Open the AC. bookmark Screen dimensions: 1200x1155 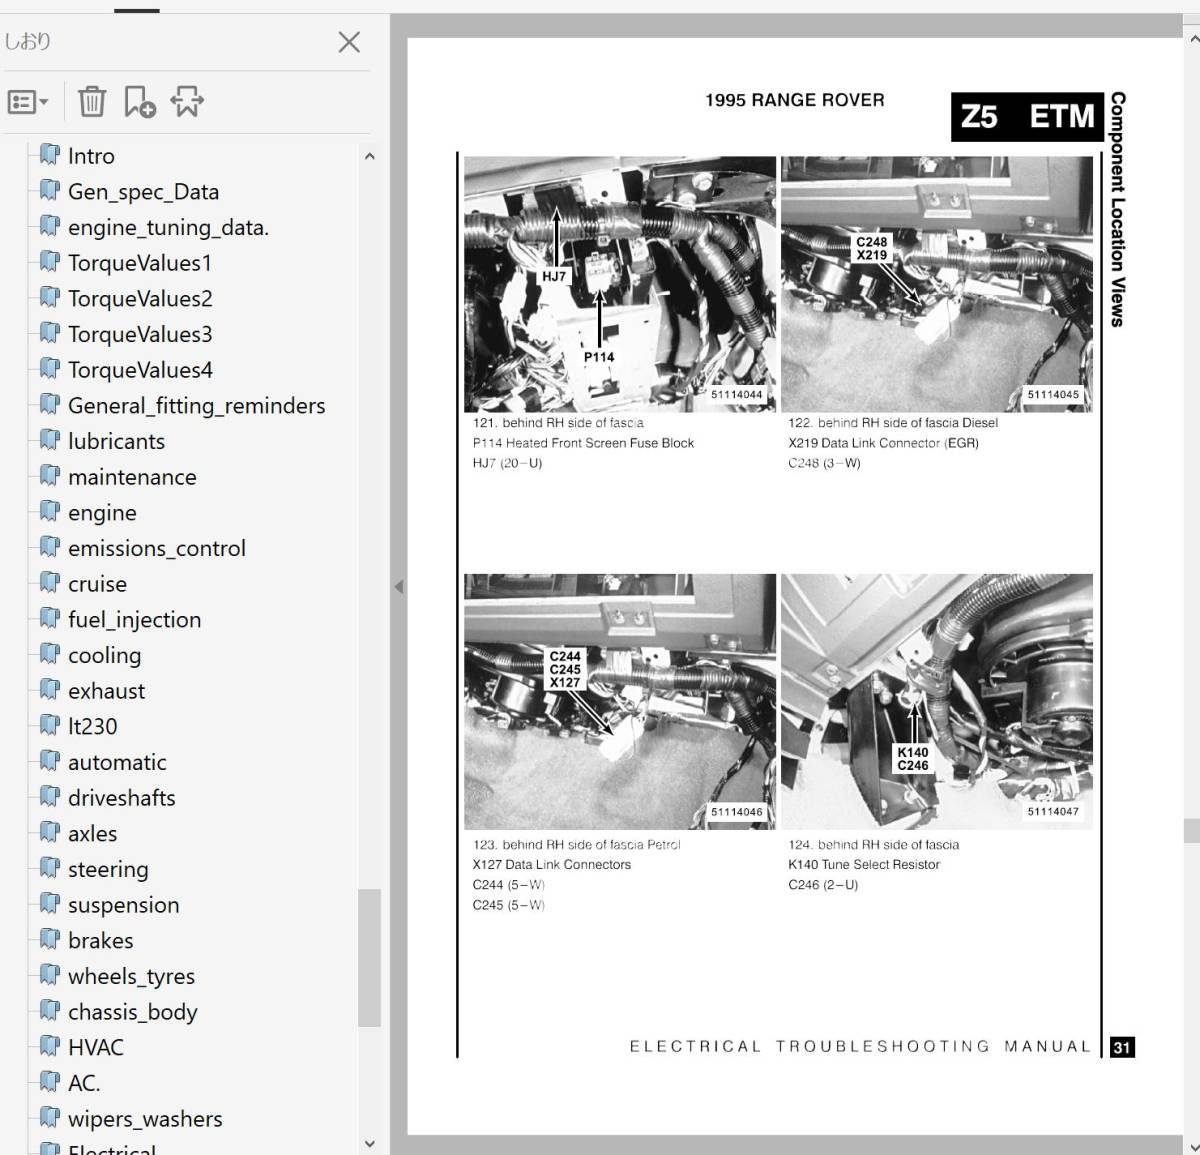pyautogui.click(x=84, y=1084)
